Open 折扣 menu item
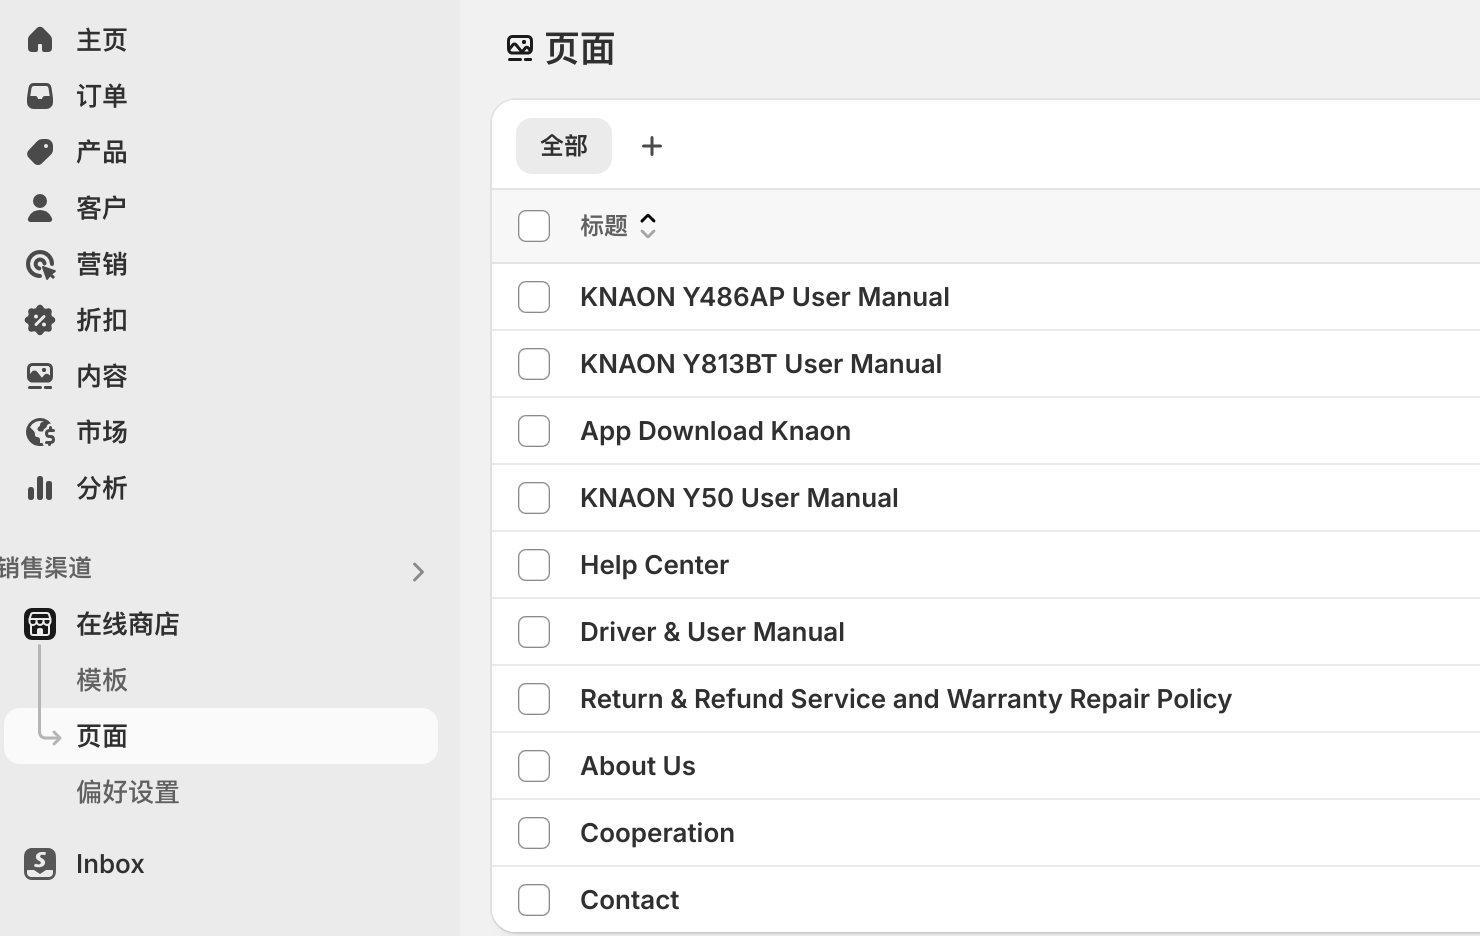 102,320
